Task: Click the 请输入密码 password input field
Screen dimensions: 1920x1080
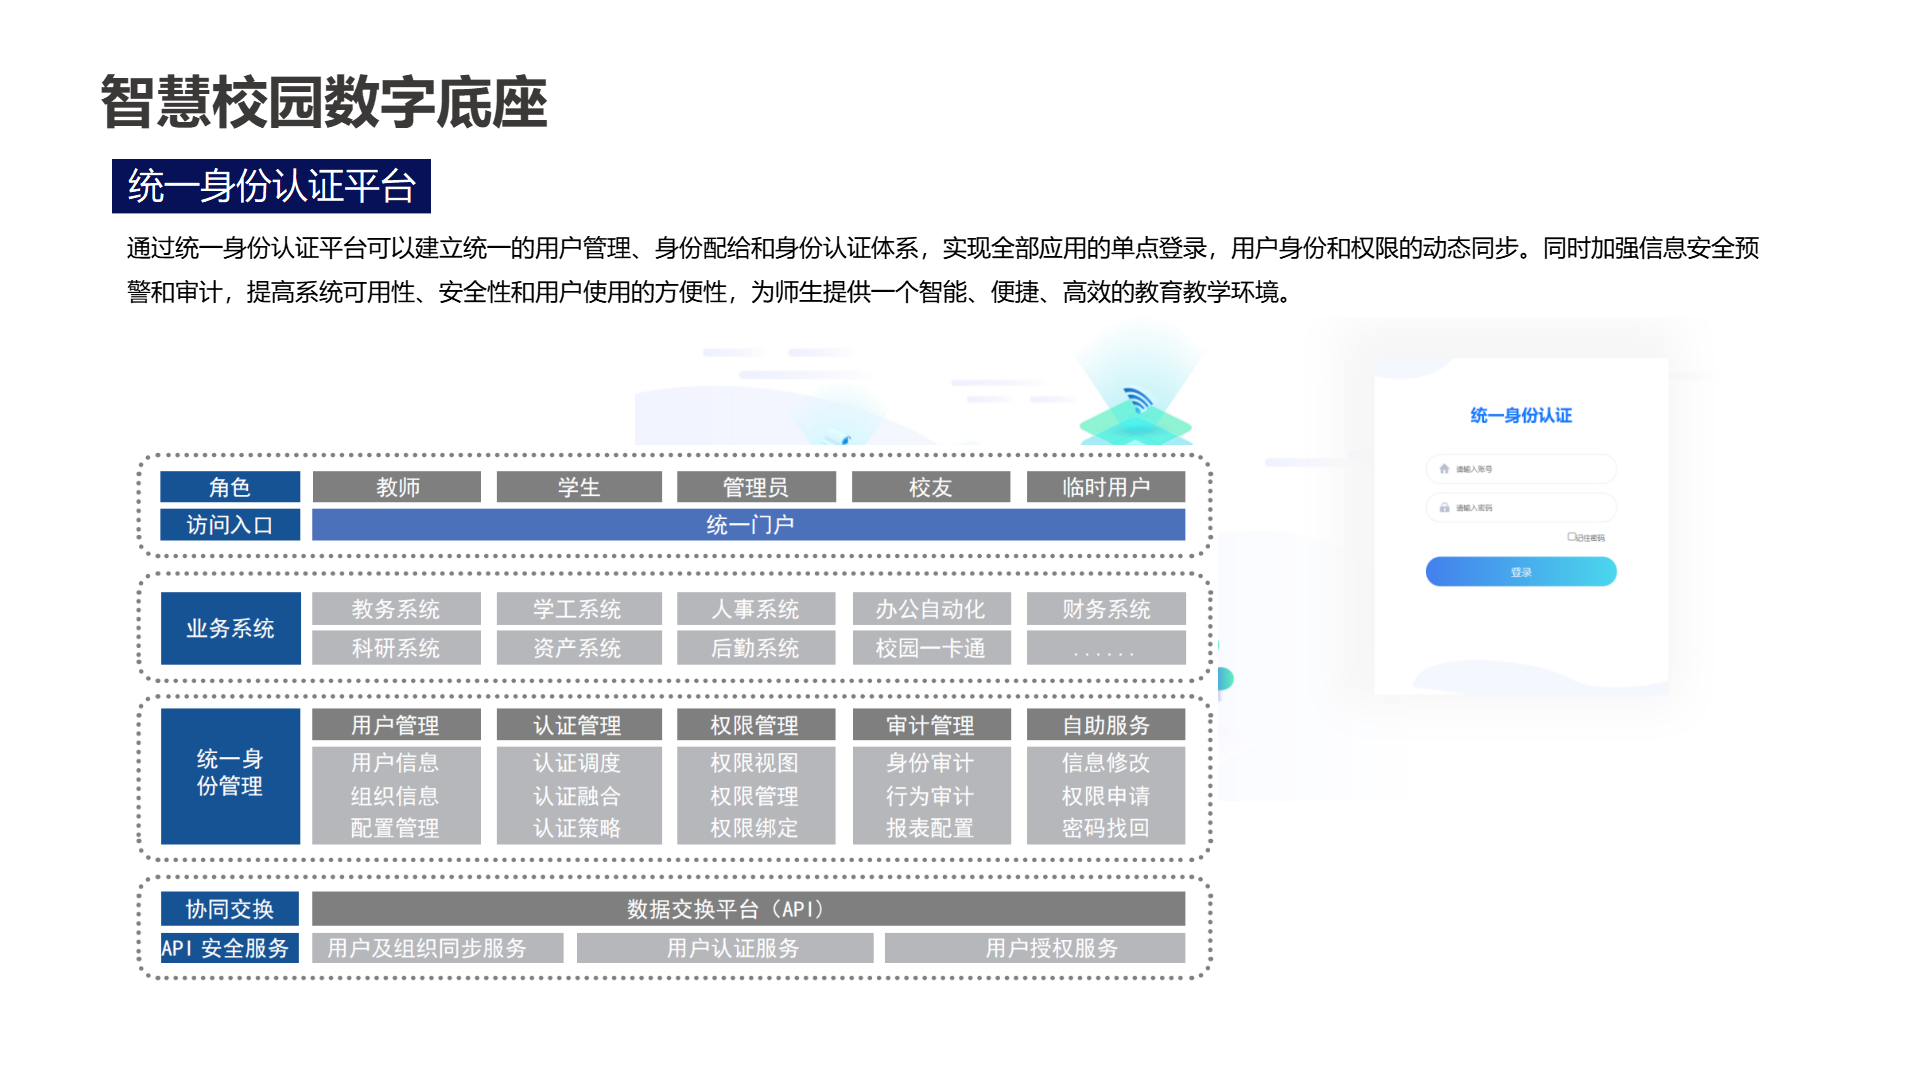Action: (x=1520, y=507)
